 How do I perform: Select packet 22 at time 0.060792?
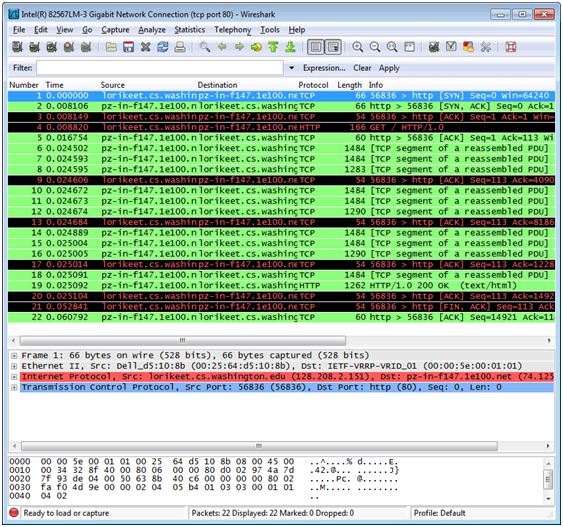(281, 317)
